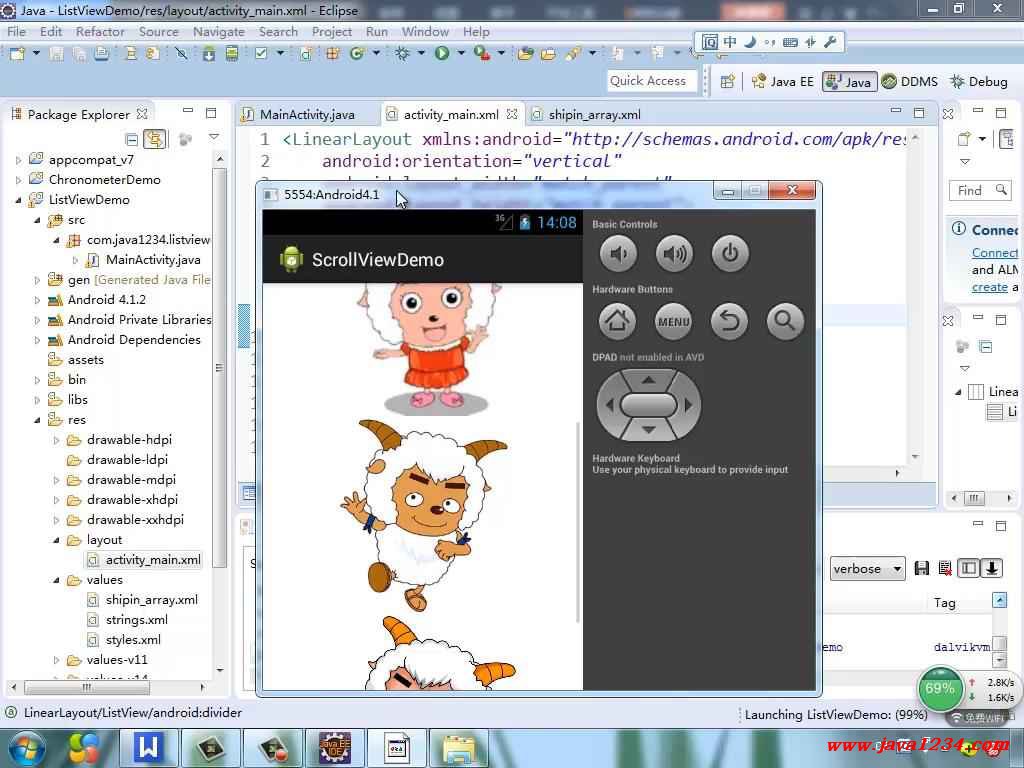The height and width of the screenshot is (768, 1024).
Task: Tap the emulator MENU hardware button
Action: pyautogui.click(x=673, y=321)
